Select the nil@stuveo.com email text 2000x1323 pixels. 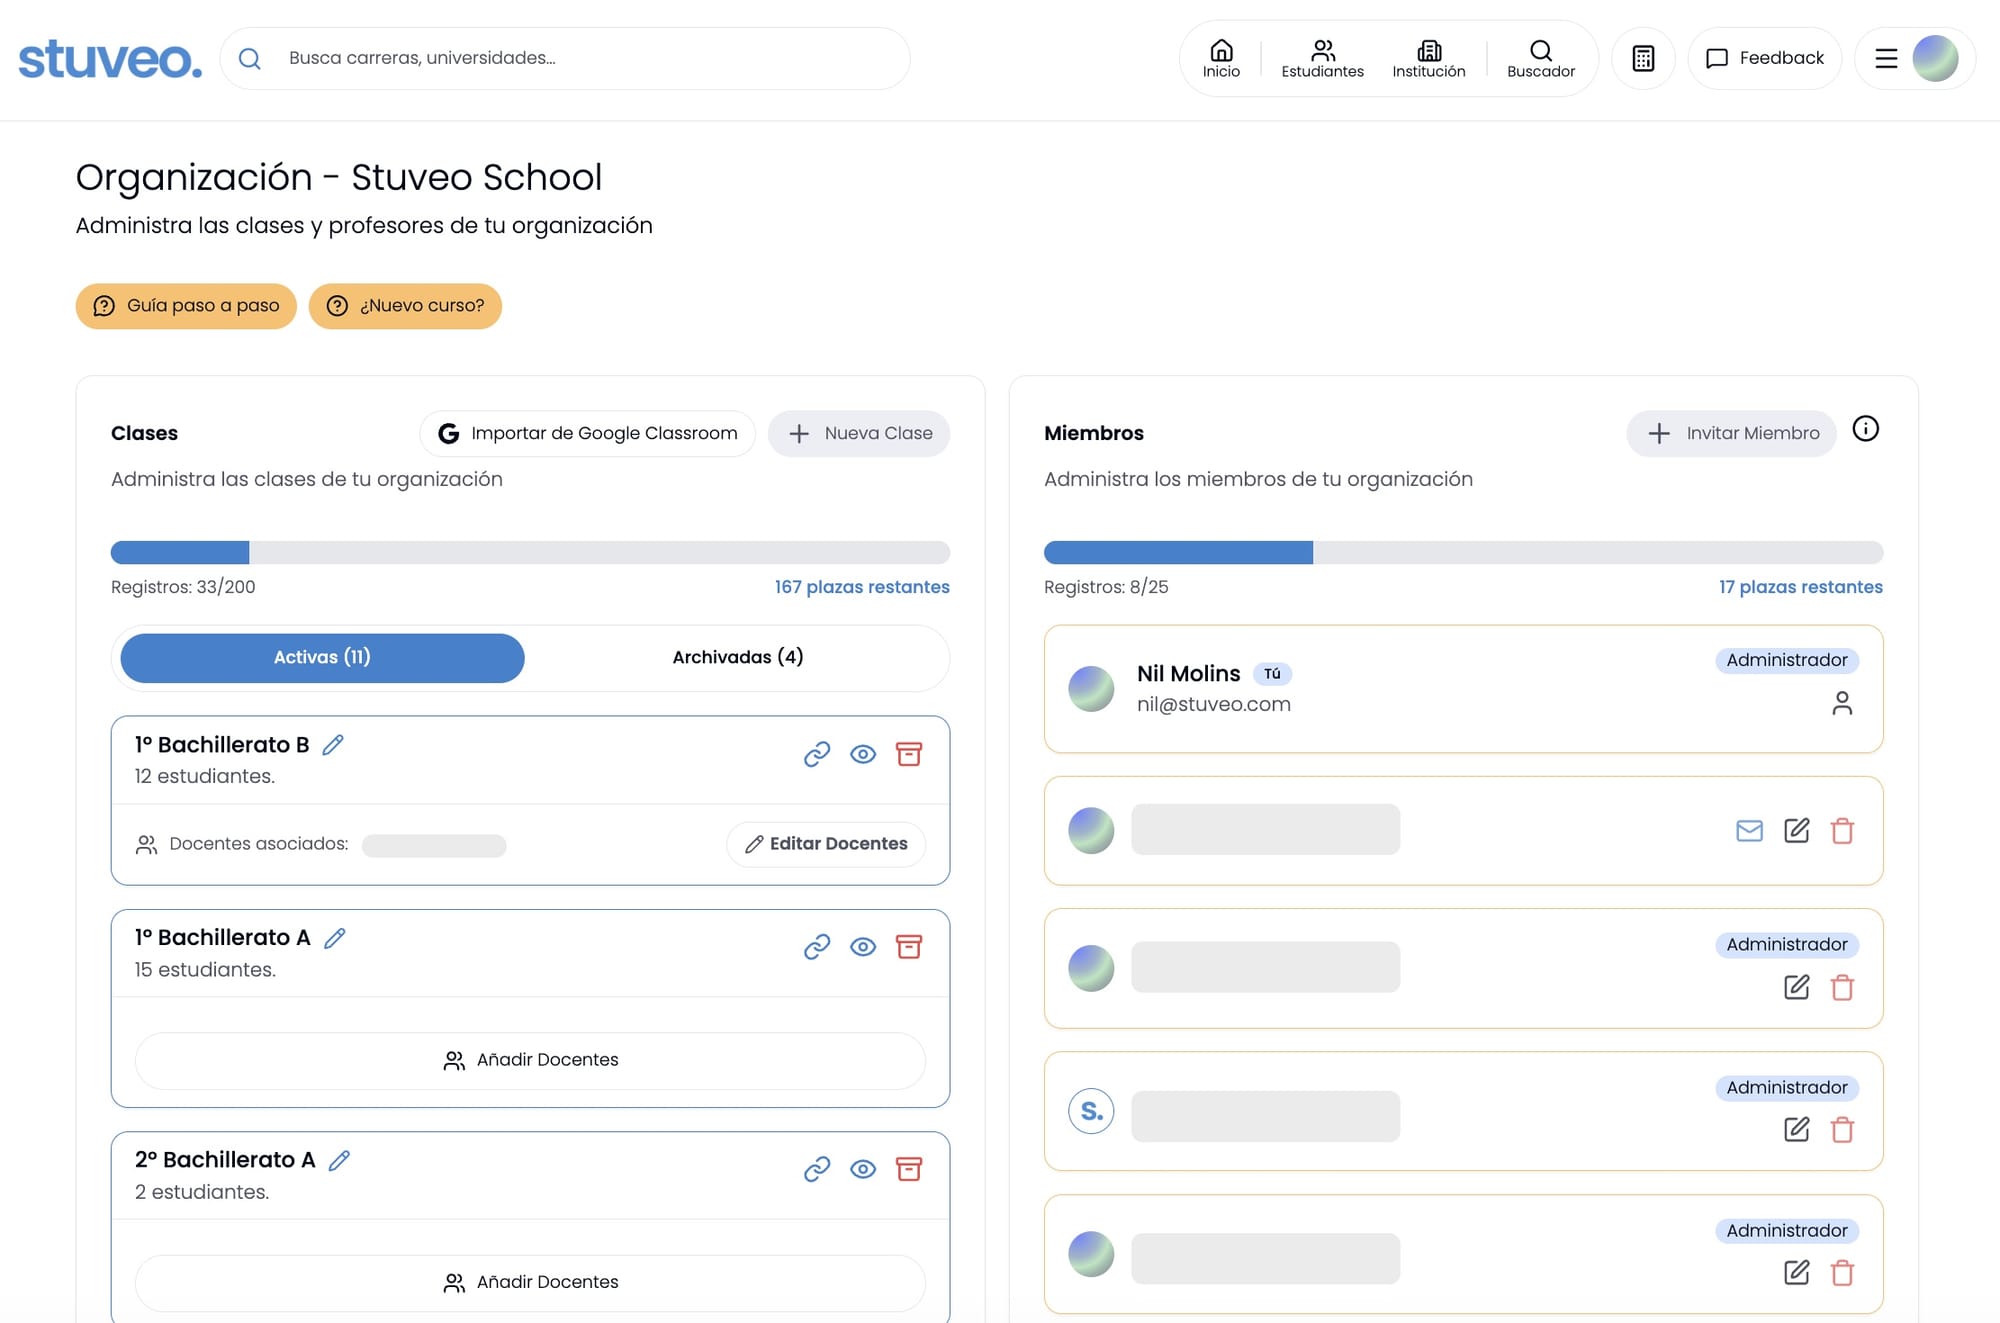click(1214, 704)
